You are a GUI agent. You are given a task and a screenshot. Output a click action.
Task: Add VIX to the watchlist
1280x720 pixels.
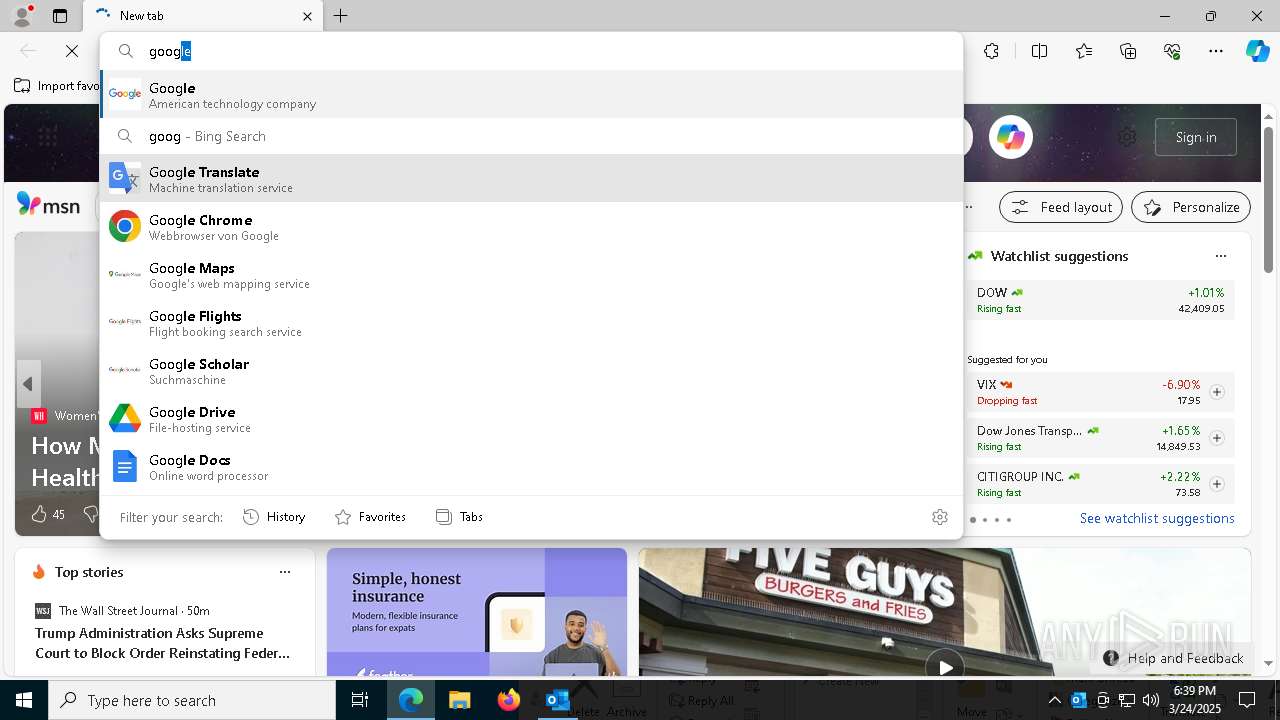(x=1217, y=392)
